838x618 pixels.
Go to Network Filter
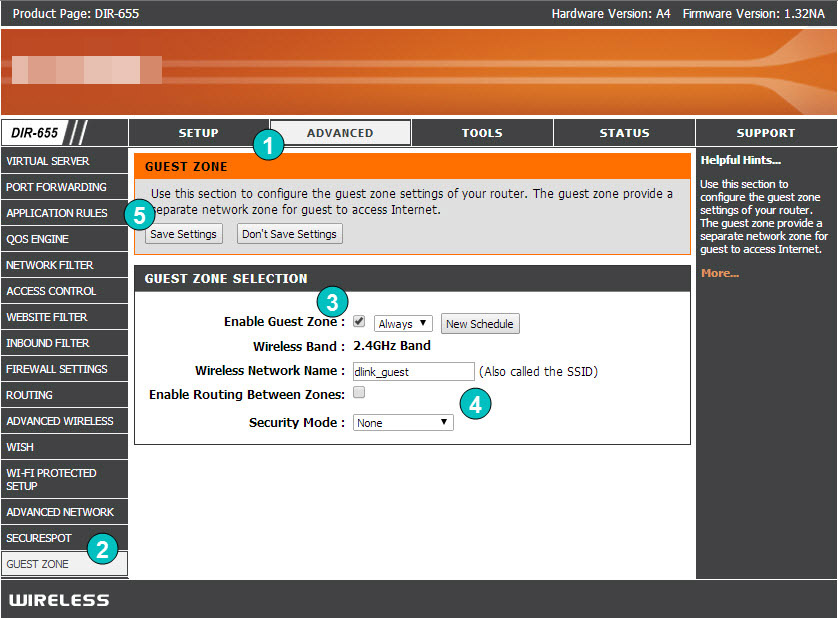coord(64,265)
